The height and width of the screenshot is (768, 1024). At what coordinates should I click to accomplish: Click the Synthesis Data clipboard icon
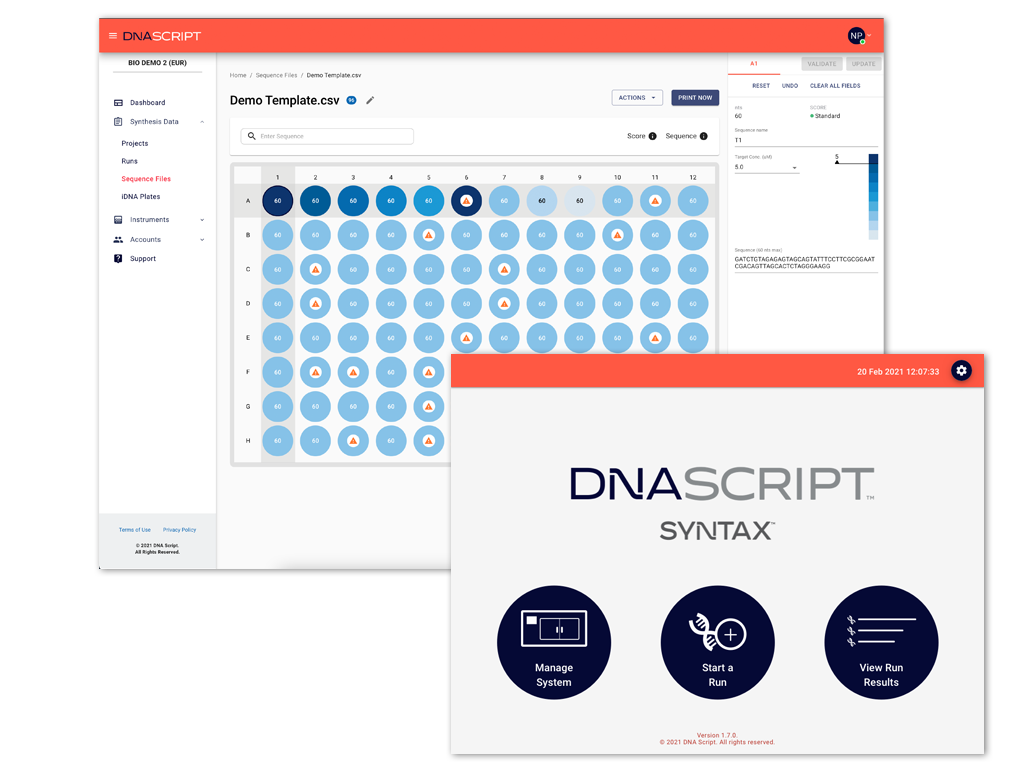[x=118, y=121]
